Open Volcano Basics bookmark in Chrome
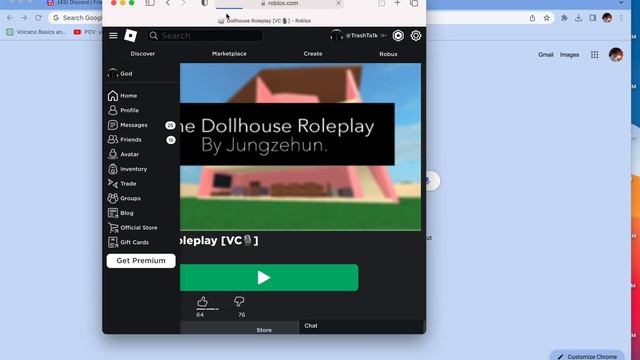 coord(36,32)
